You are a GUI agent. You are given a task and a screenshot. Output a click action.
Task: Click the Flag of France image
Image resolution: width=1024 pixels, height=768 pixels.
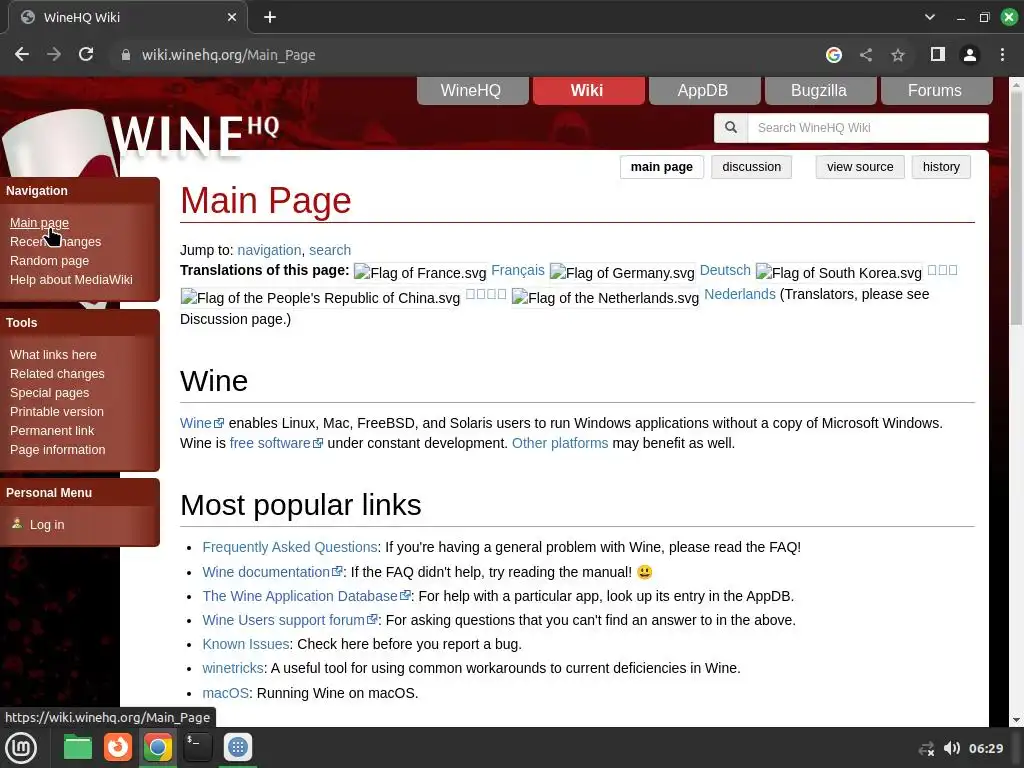tap(420, 272)
